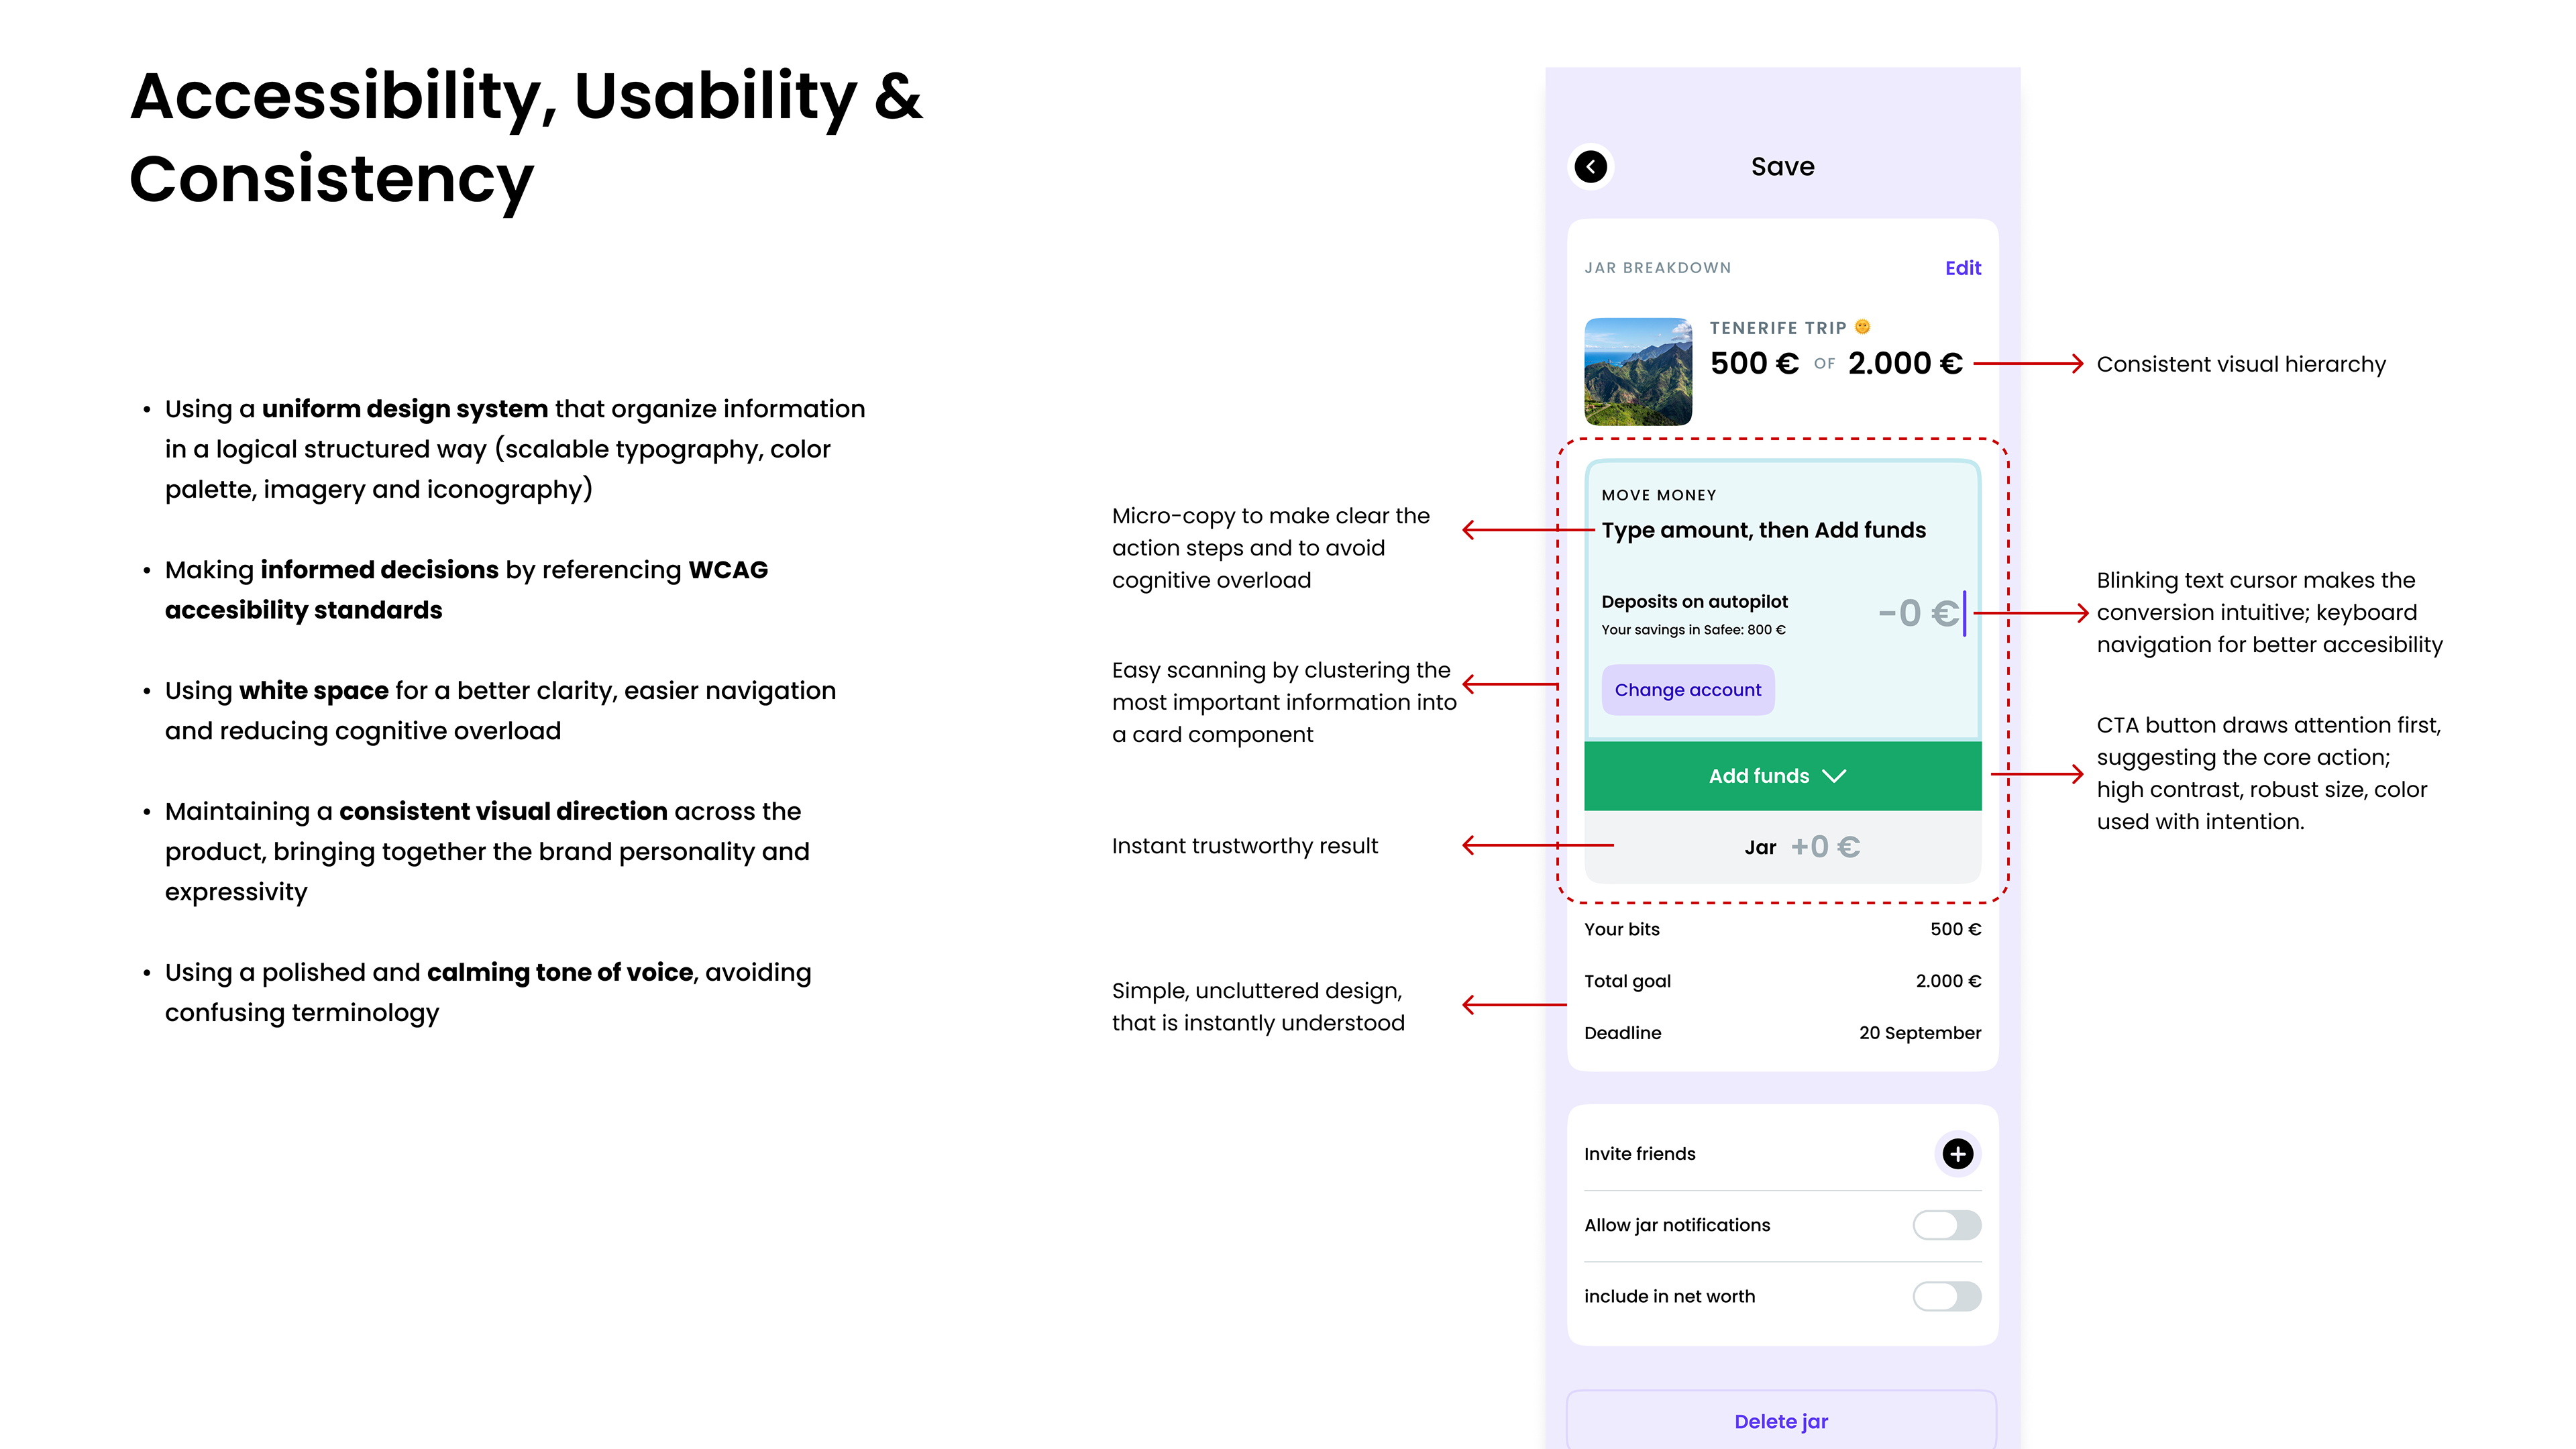Select the Deadline 20 September row
The height and width of the screenshot is (1449, 2576).
tap(1782, 1033)
